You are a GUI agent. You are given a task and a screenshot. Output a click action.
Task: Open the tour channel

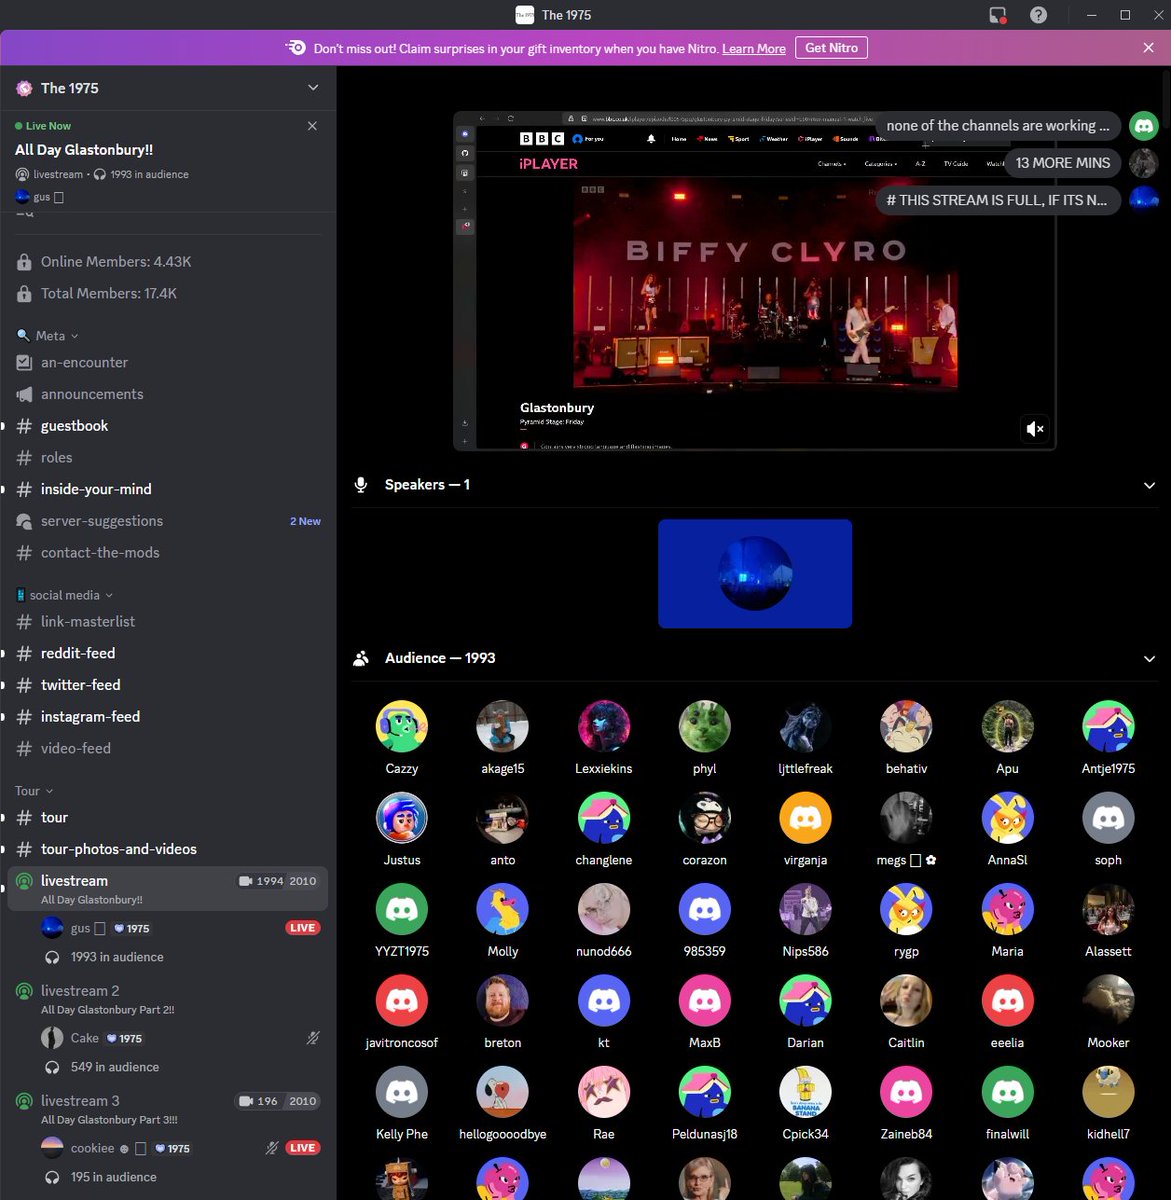(168, 818)
